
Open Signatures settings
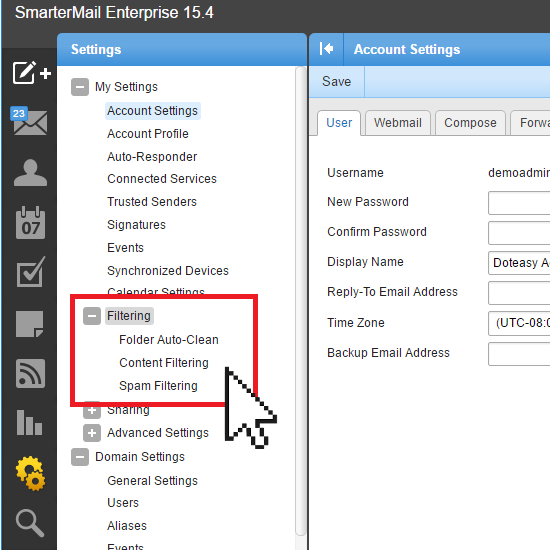click(136, 225)
